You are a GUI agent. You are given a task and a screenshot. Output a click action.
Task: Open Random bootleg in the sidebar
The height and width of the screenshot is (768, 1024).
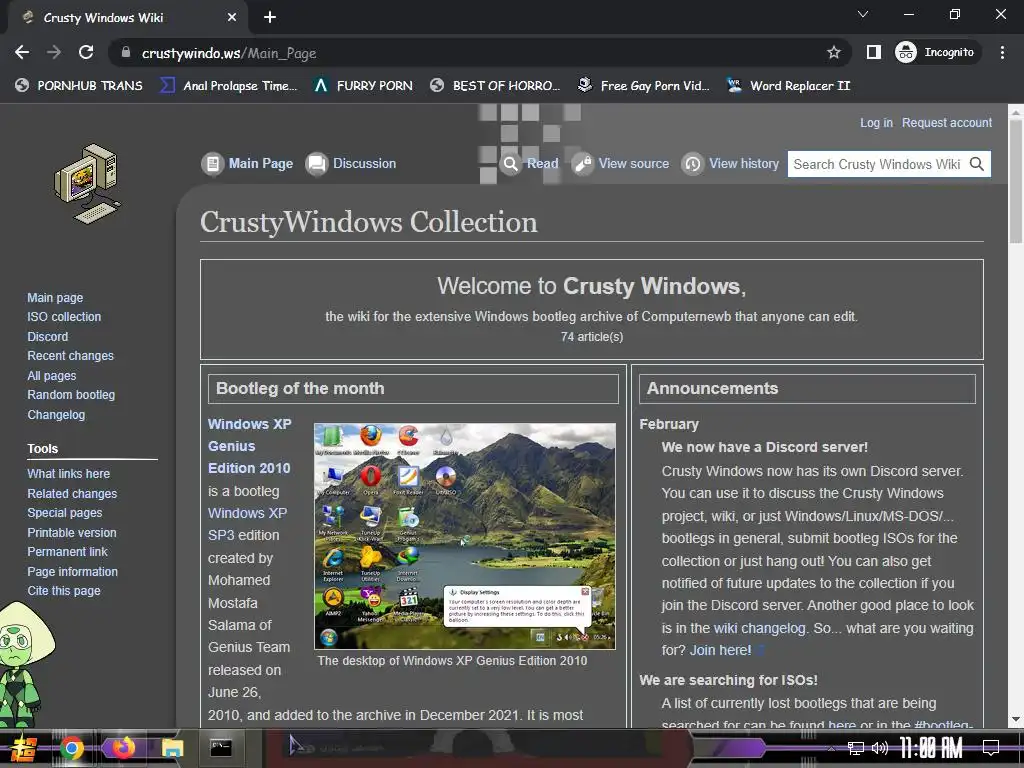(x=71, y=394)
